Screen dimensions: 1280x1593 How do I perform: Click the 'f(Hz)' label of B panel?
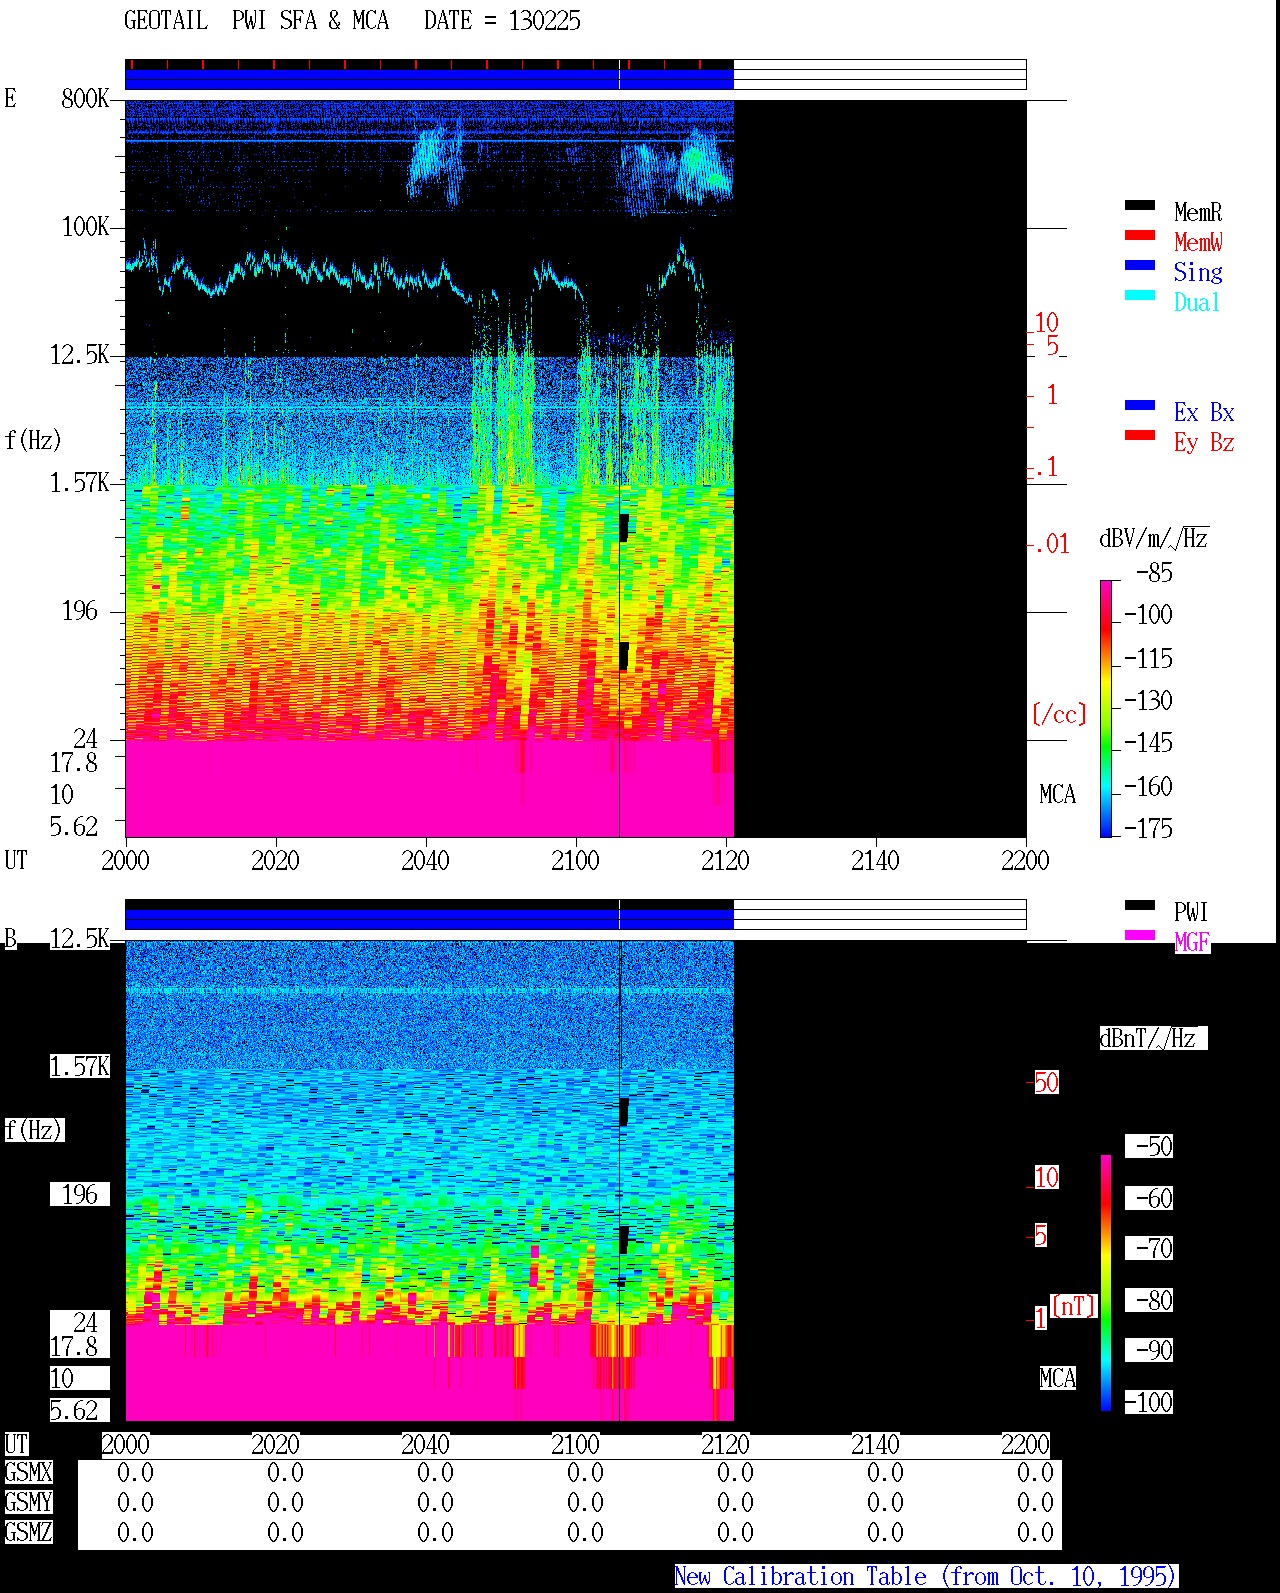click(33, 1130)
